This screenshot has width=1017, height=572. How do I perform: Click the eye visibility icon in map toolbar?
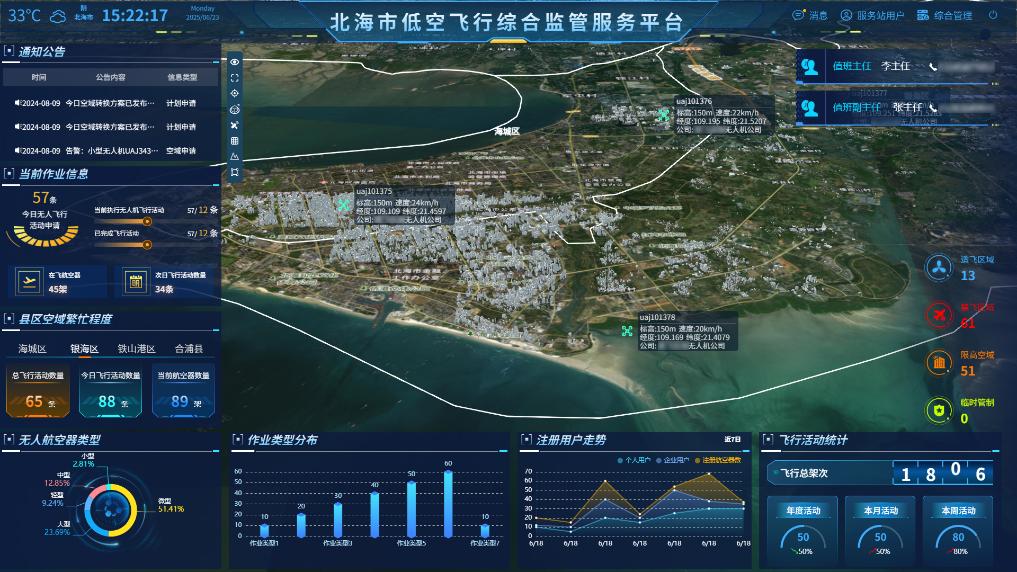point(234,62)
